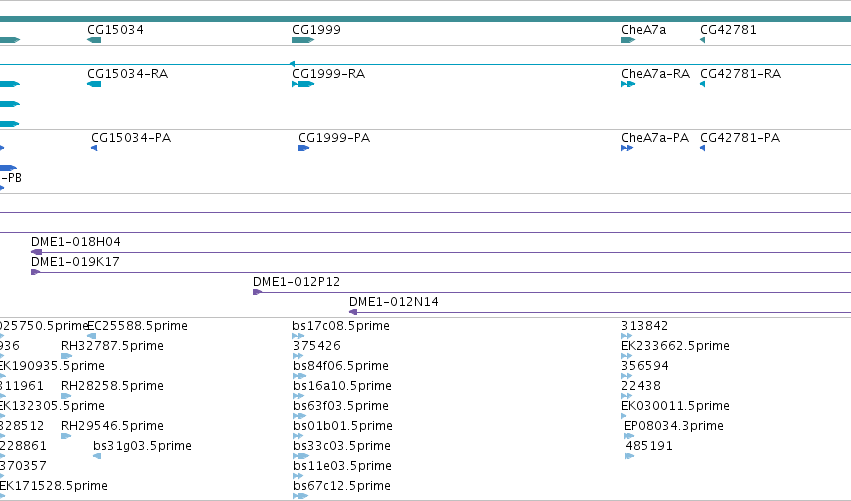Click the EK132305.5prime EST label
Image resolution: width=851 pixels, height=501 pixels.
52,406
